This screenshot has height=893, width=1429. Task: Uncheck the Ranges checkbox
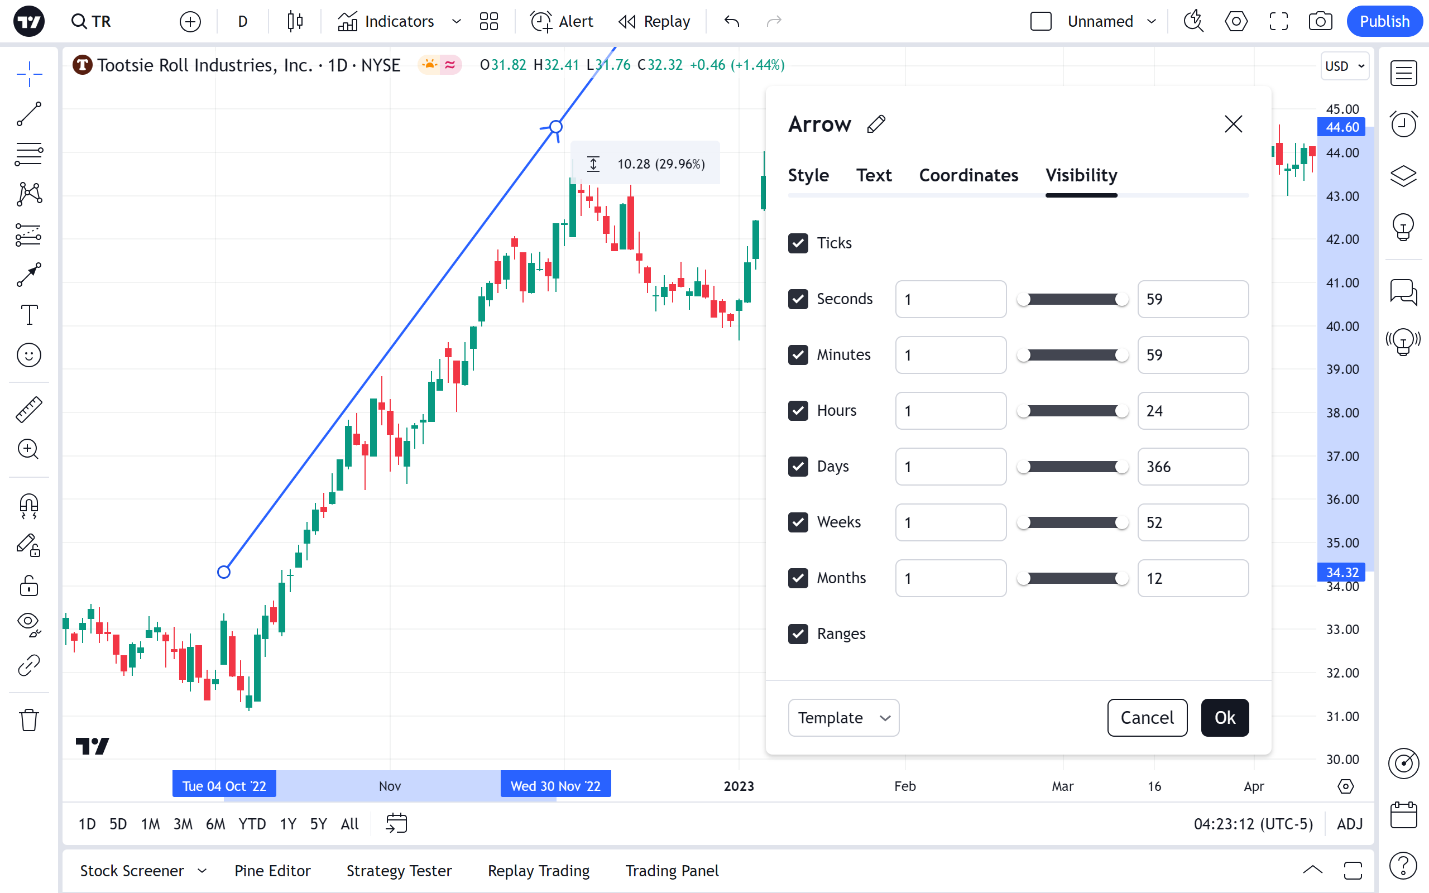[798, 634]
